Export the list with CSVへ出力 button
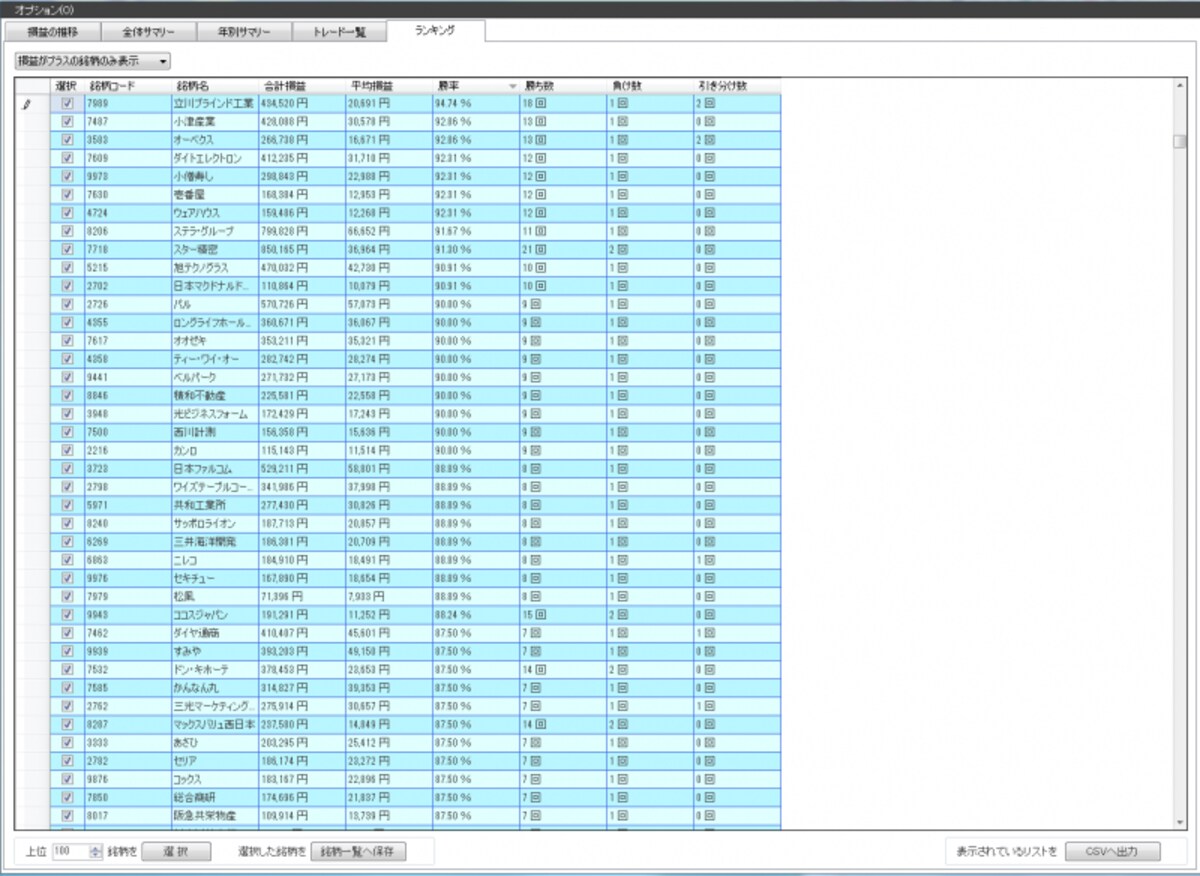This screenshot has width=1200, height=876. [1112, 852]
